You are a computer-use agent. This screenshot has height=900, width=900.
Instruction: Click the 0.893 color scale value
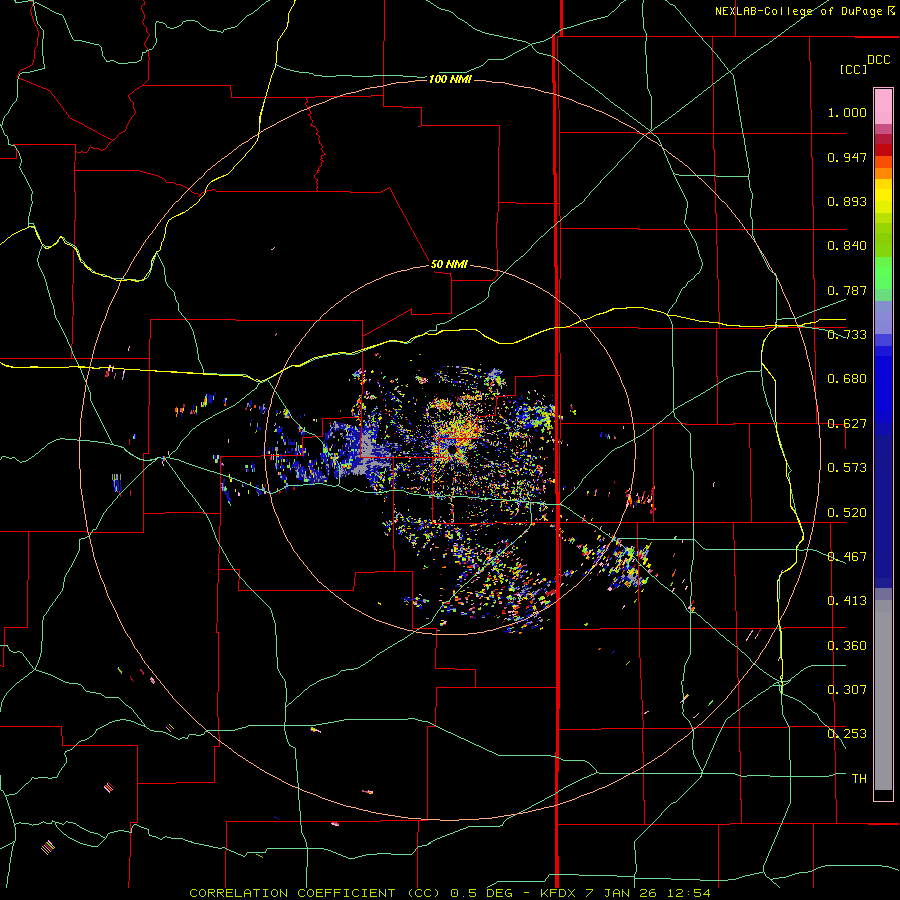coord(847,201)
